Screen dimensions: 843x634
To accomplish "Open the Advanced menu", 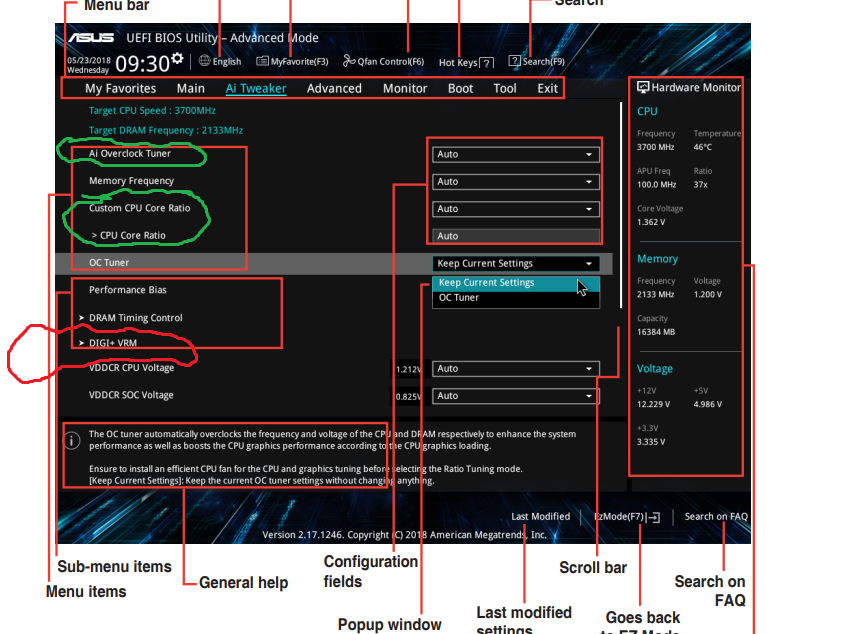I will (334, 88).
